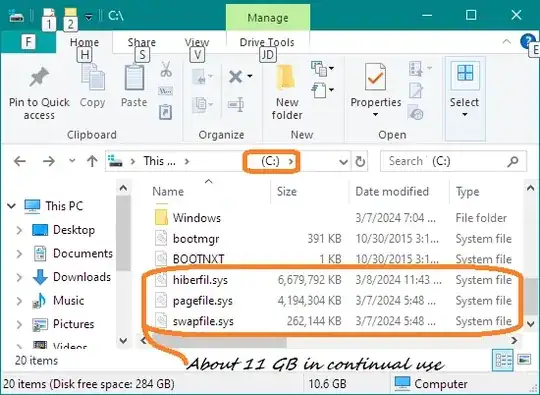
Task: Minimize the ribbon with chevron
Action: (507, 42)
